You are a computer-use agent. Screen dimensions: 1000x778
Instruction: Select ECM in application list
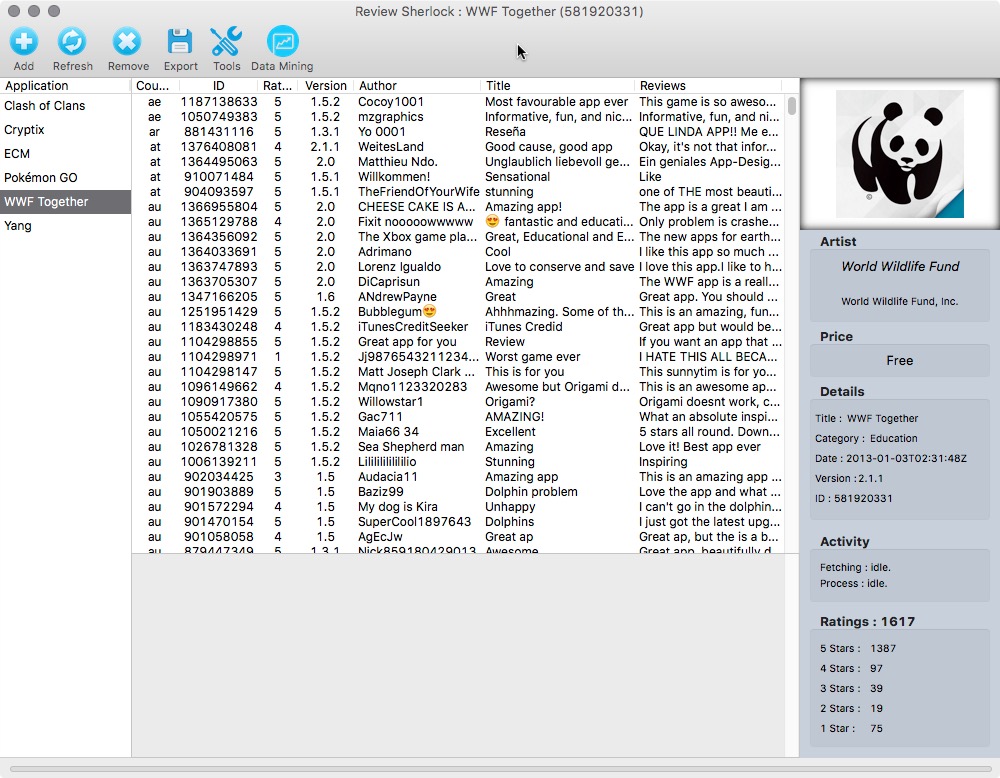click(x=66, y=154)
